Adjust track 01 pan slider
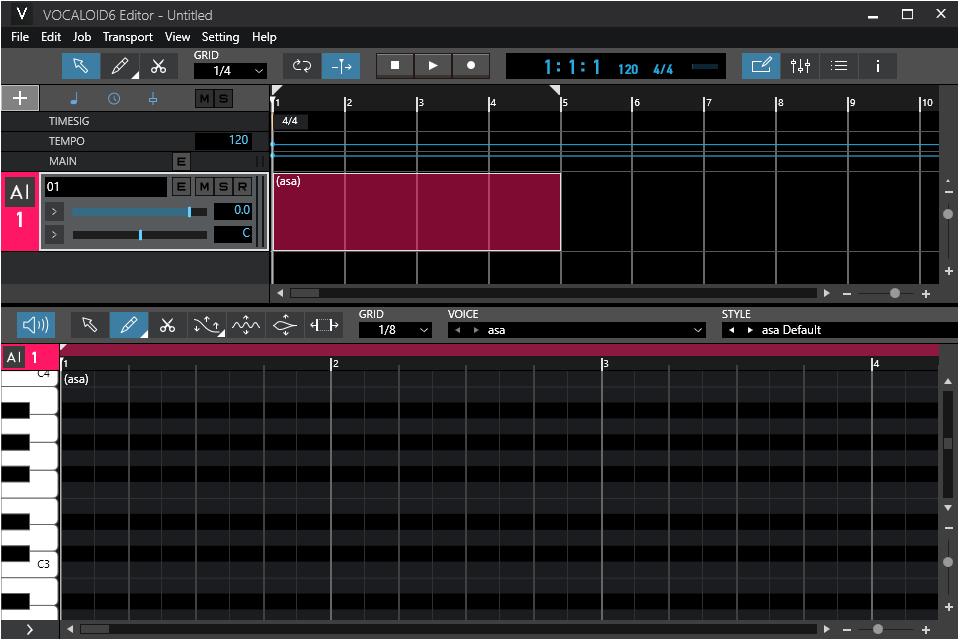959x640 pixels. [x=139, y=234]
